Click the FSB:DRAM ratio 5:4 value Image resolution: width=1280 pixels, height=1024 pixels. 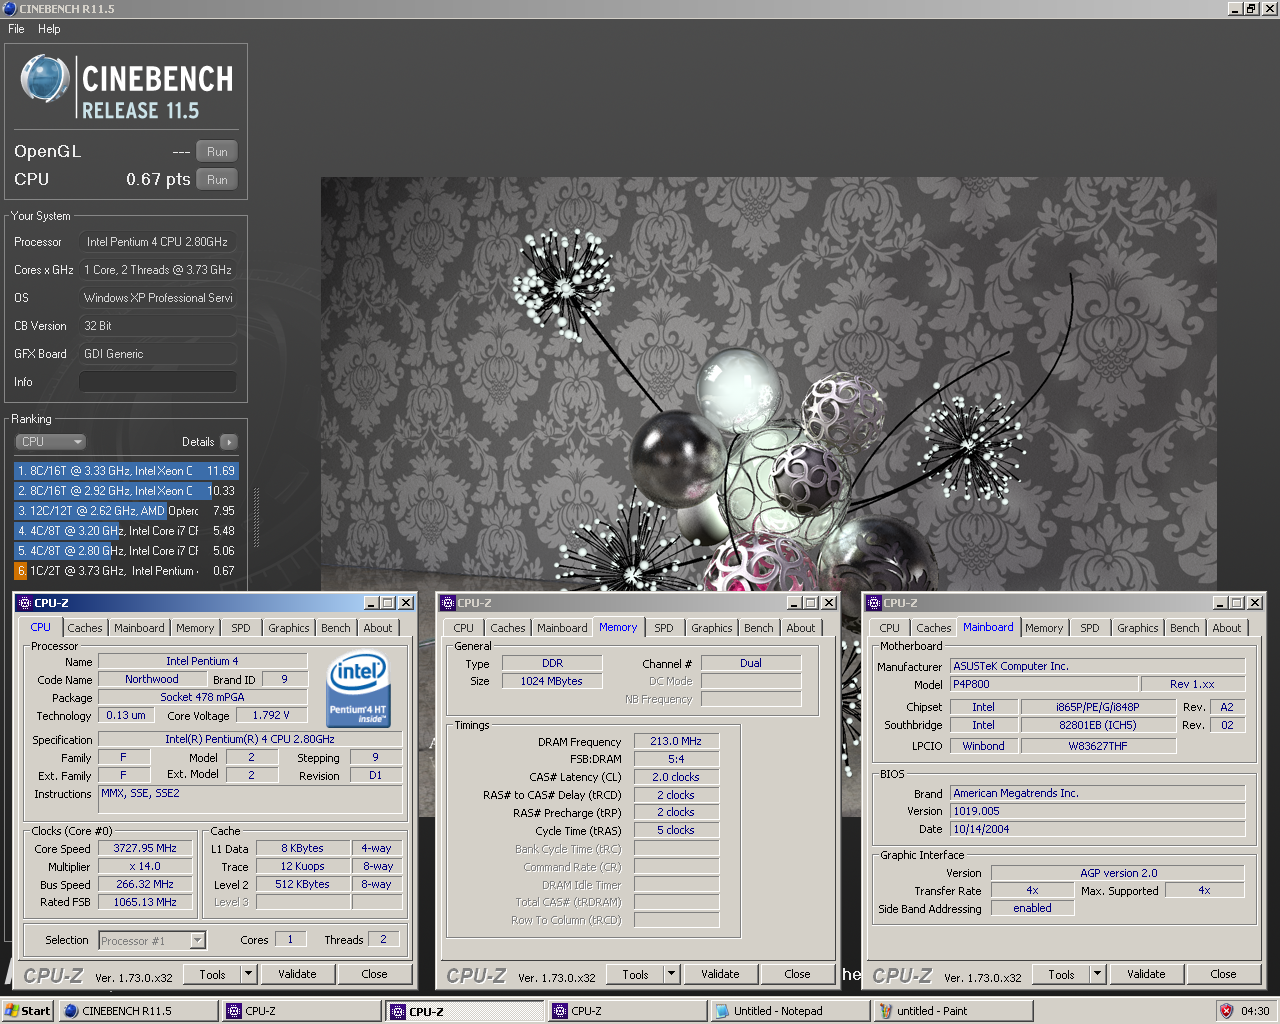676,759
